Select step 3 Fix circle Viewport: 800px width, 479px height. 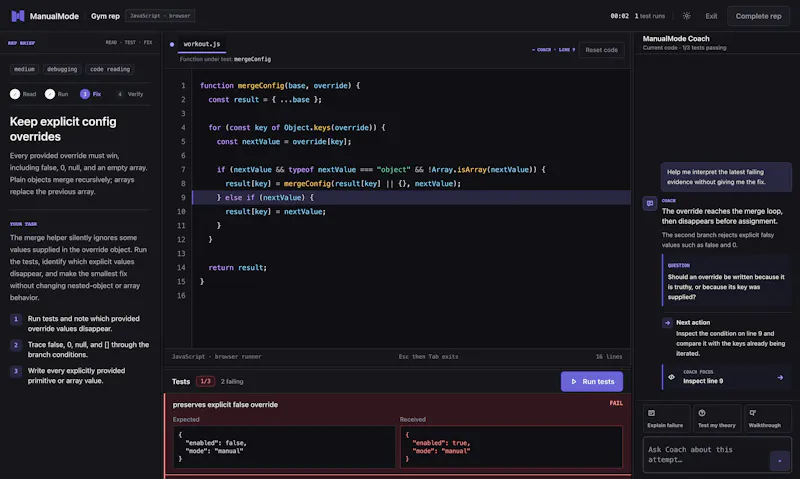(x=85, y=94)
